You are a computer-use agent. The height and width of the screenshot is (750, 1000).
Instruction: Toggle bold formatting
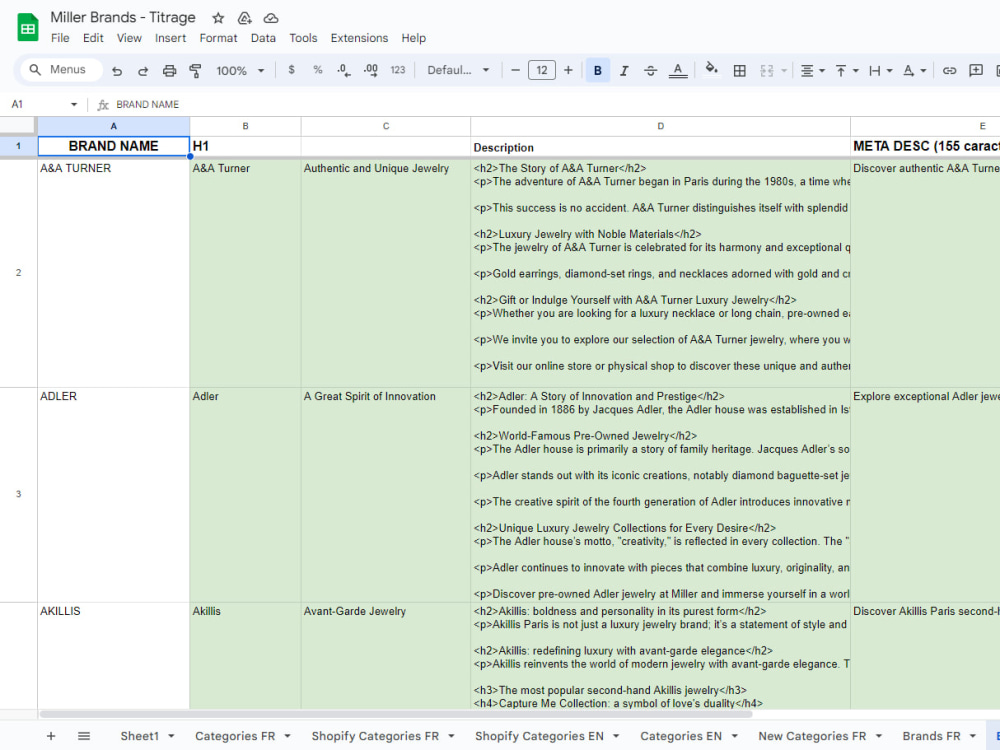(x=598, y=70)
